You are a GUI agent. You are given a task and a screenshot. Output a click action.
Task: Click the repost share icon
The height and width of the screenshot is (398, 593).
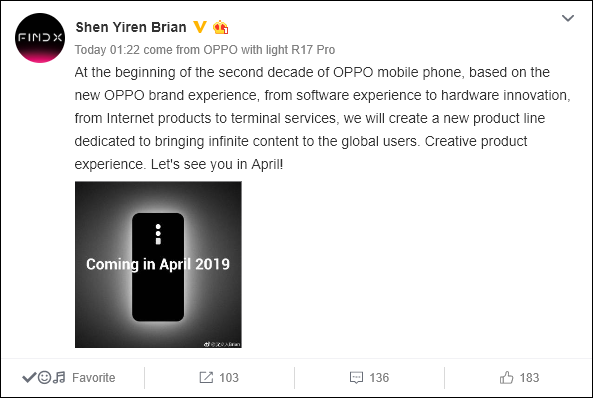tap(206, 378)
